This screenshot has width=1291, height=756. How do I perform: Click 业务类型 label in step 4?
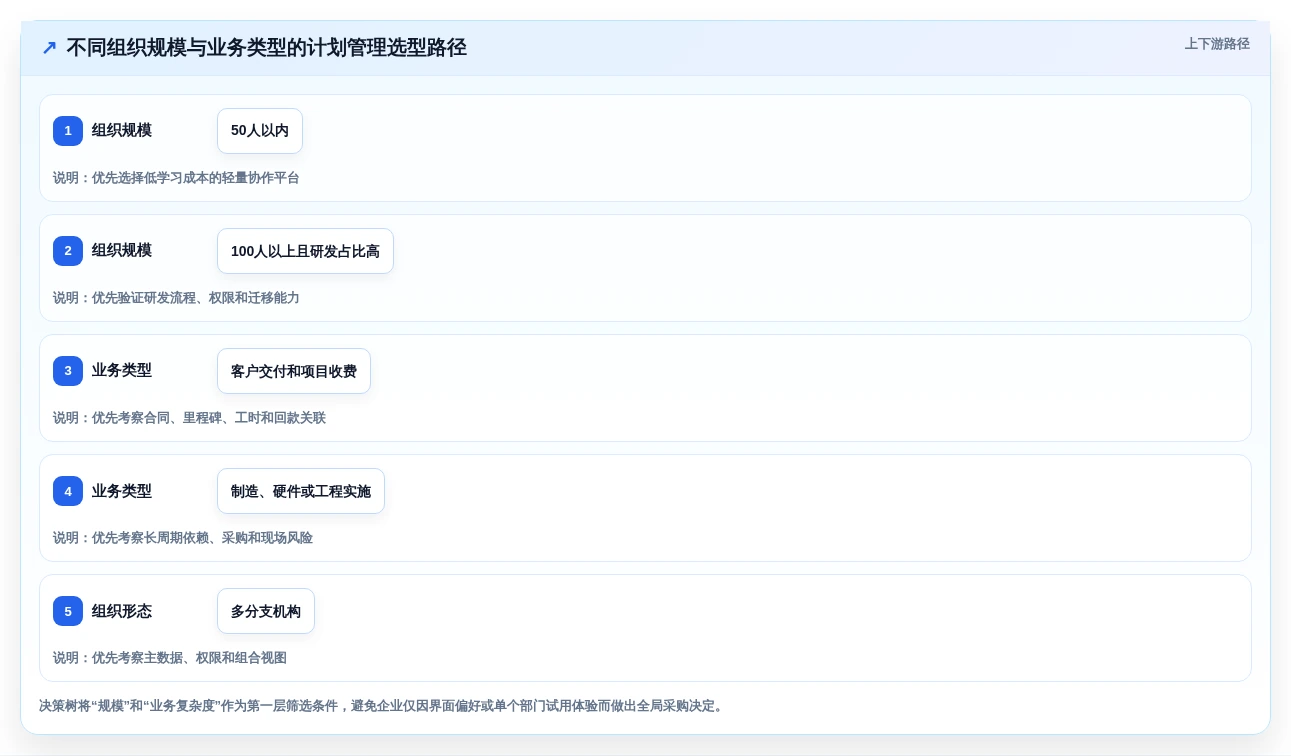pyautogui.click(x=122, y=490)
